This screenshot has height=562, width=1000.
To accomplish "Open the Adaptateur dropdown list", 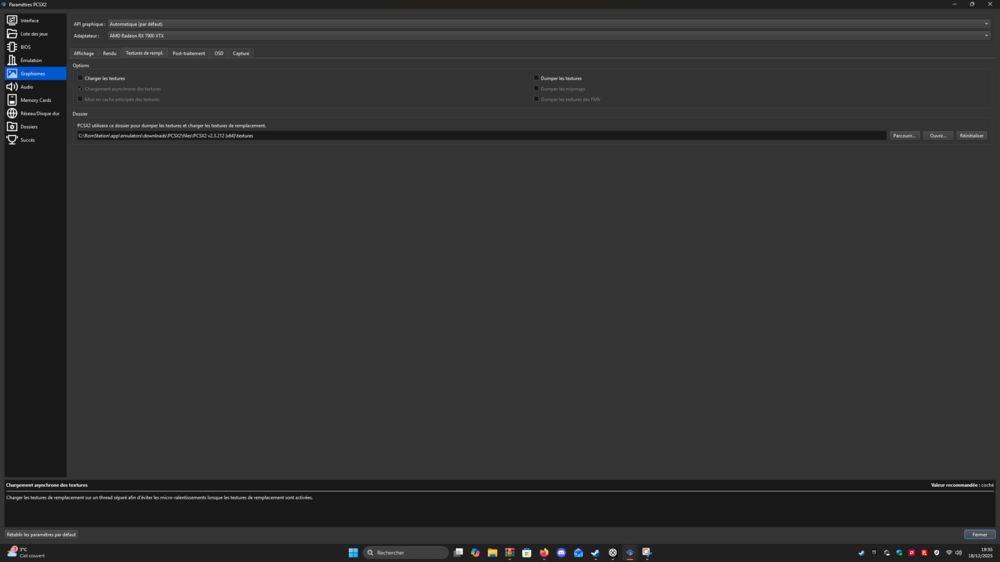I will click(x=548, y=36).
